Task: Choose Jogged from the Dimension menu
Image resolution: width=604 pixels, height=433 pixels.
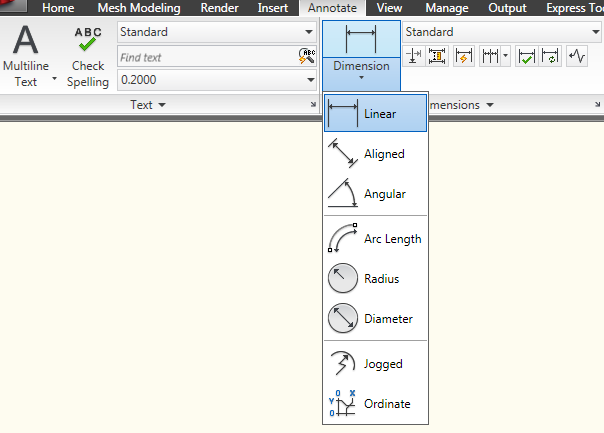Action: 376,364
